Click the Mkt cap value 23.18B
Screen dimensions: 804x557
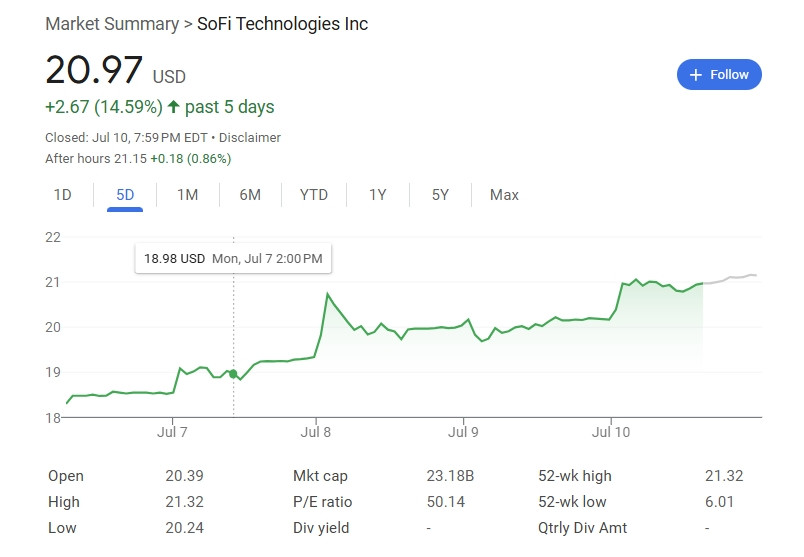[x=450, y=476]
